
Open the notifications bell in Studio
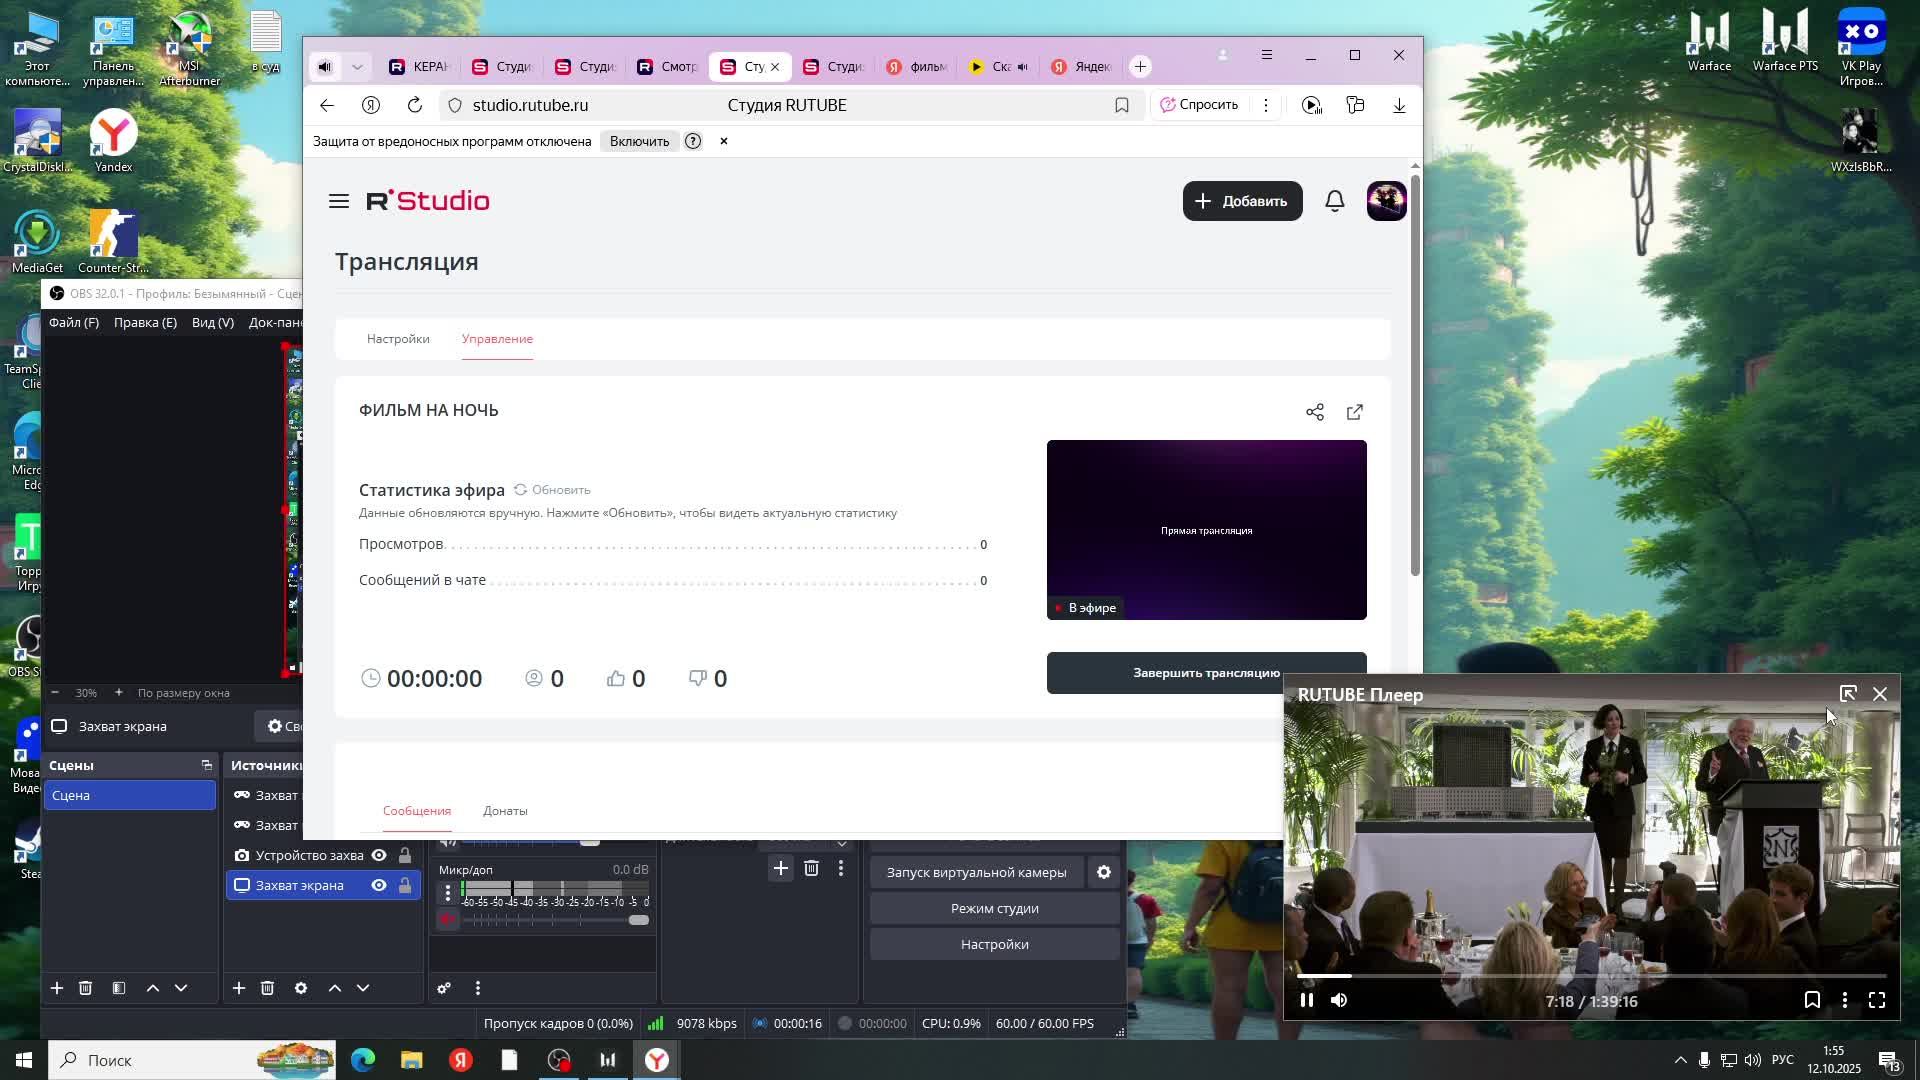pos(1334,201)
